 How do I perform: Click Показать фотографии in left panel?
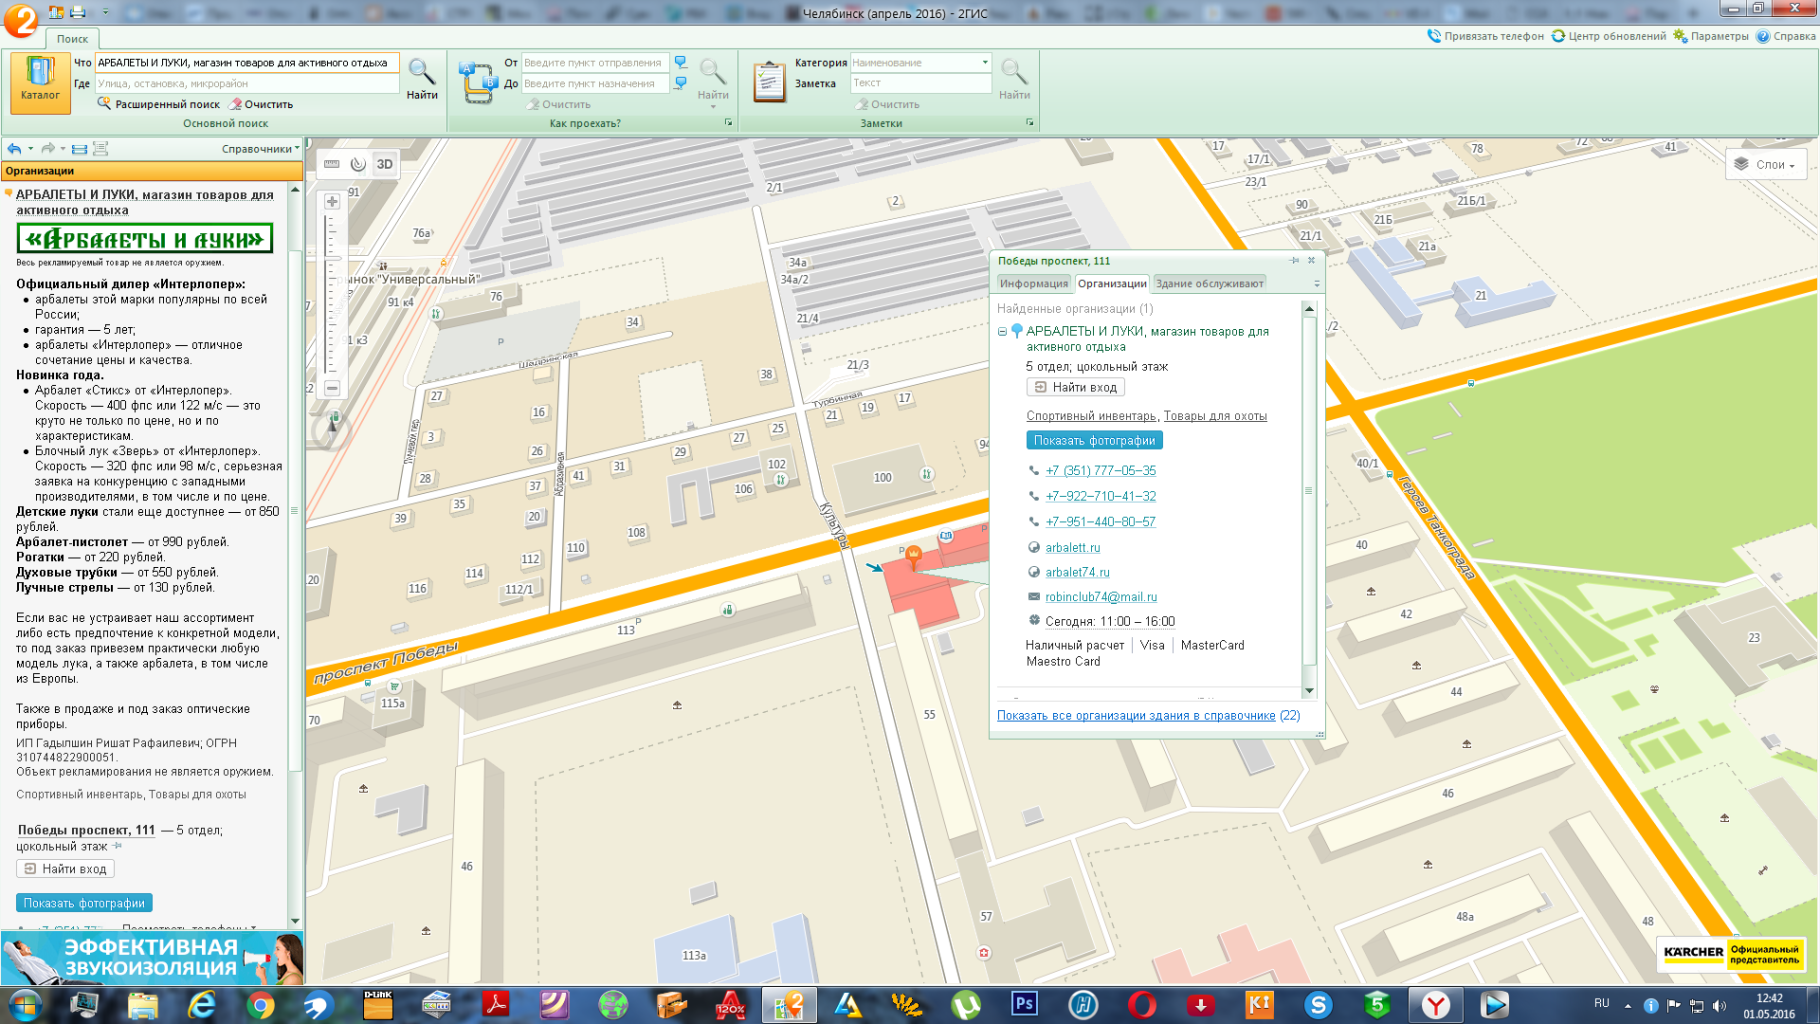point(84,903)
